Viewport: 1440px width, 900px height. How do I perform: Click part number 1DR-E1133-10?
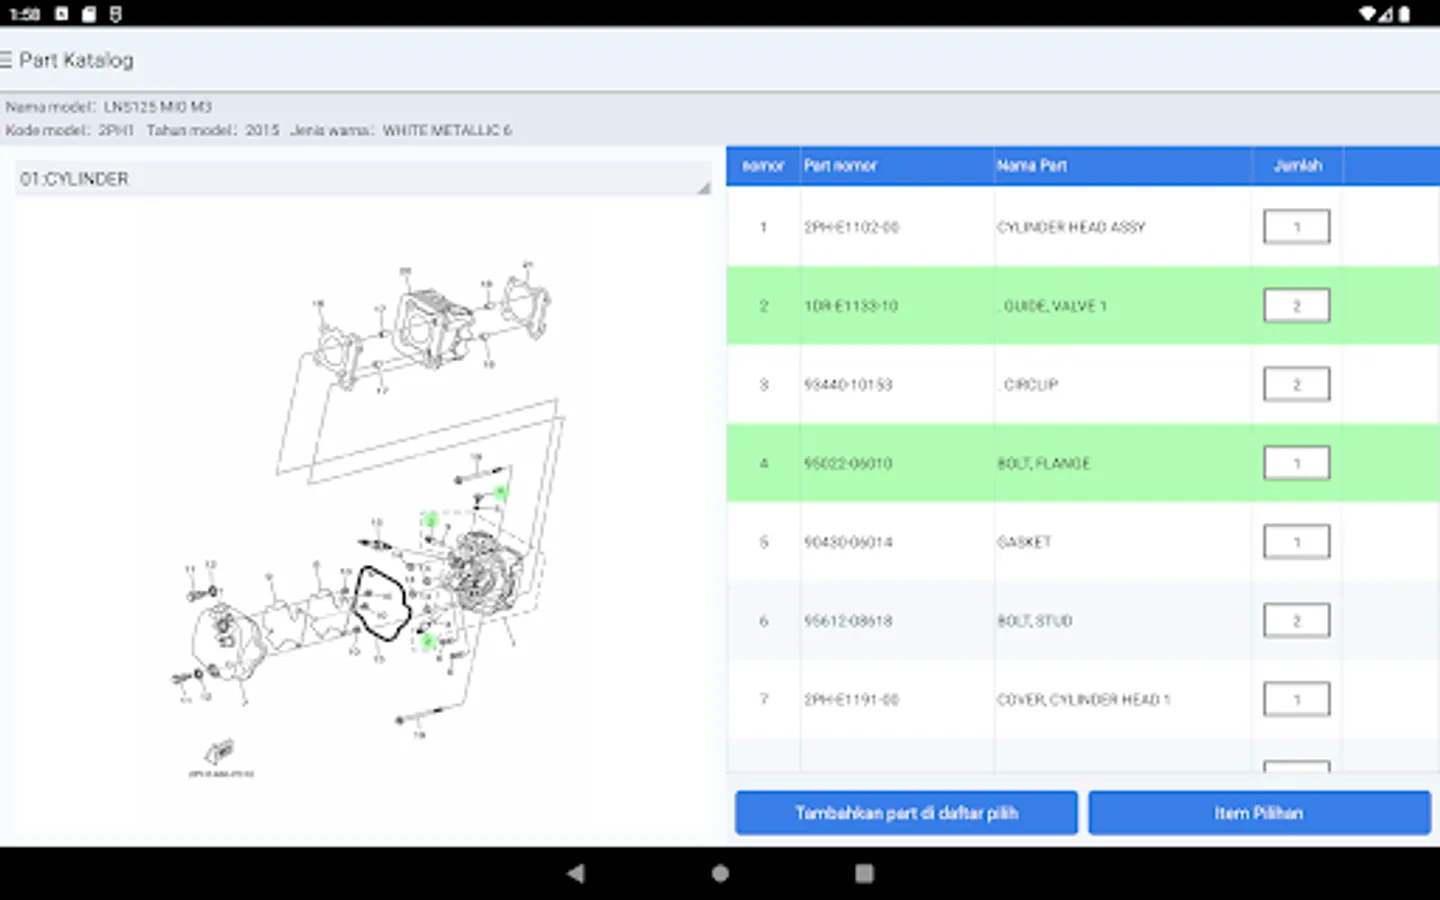coord(851,306)
